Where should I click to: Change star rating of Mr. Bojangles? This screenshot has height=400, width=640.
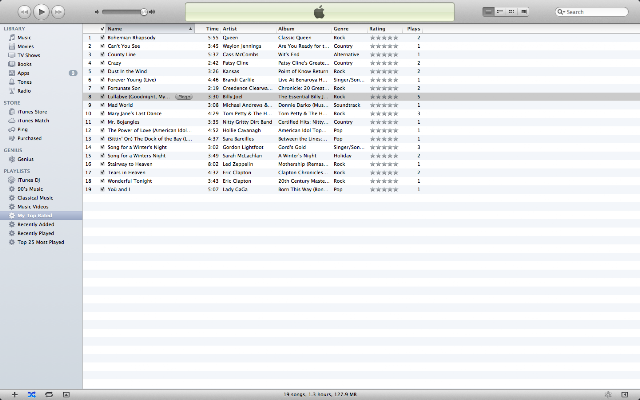click(384, 122)
